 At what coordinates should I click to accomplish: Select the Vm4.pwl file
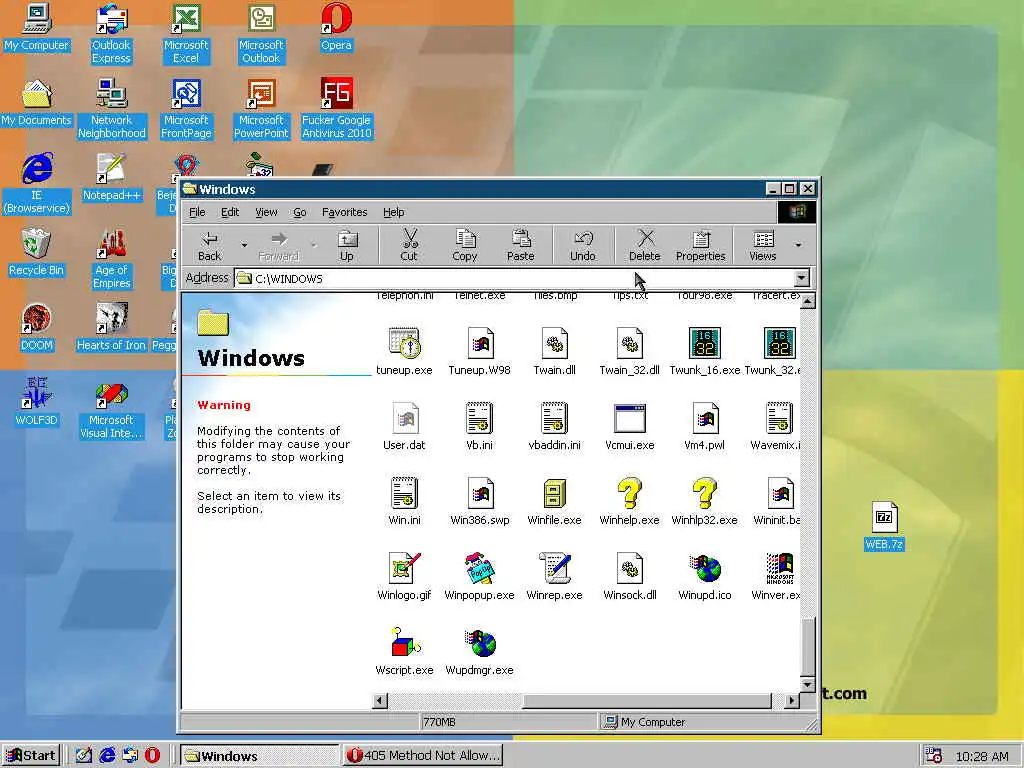(x=705, y=426)
